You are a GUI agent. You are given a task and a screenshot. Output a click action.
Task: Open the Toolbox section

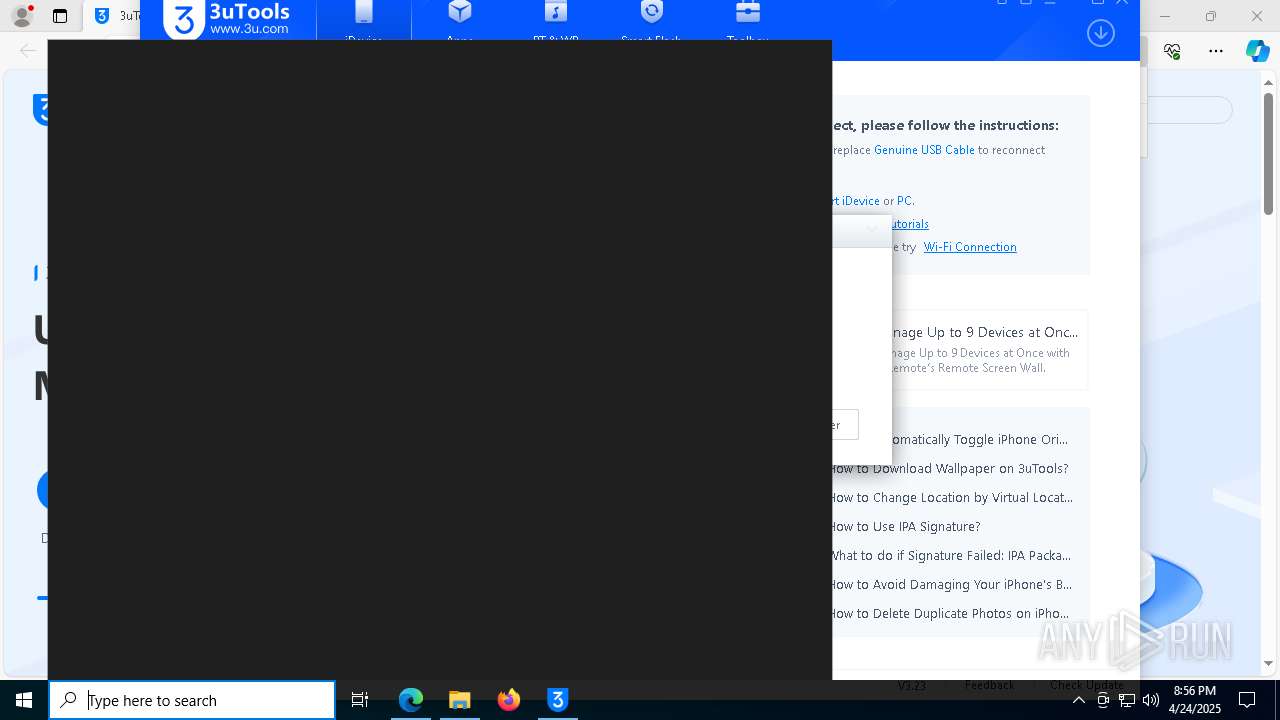[x=747, y=20]
